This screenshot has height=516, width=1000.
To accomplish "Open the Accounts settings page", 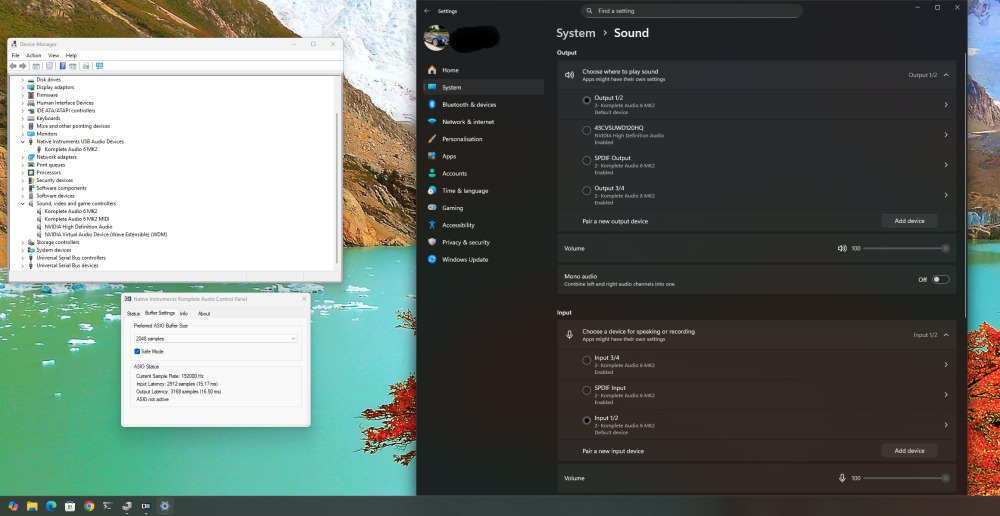I will pyautogui.click(x=483, y=173).
